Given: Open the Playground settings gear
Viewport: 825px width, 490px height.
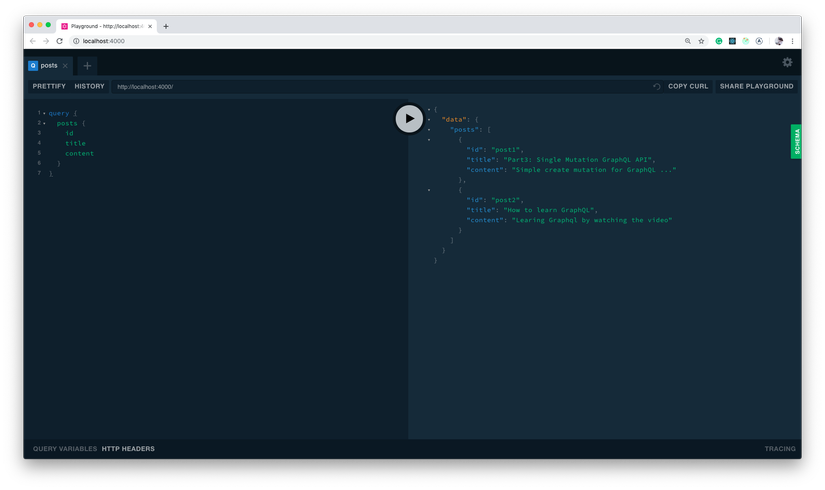Looking at the screenshot, I should 787,62.
